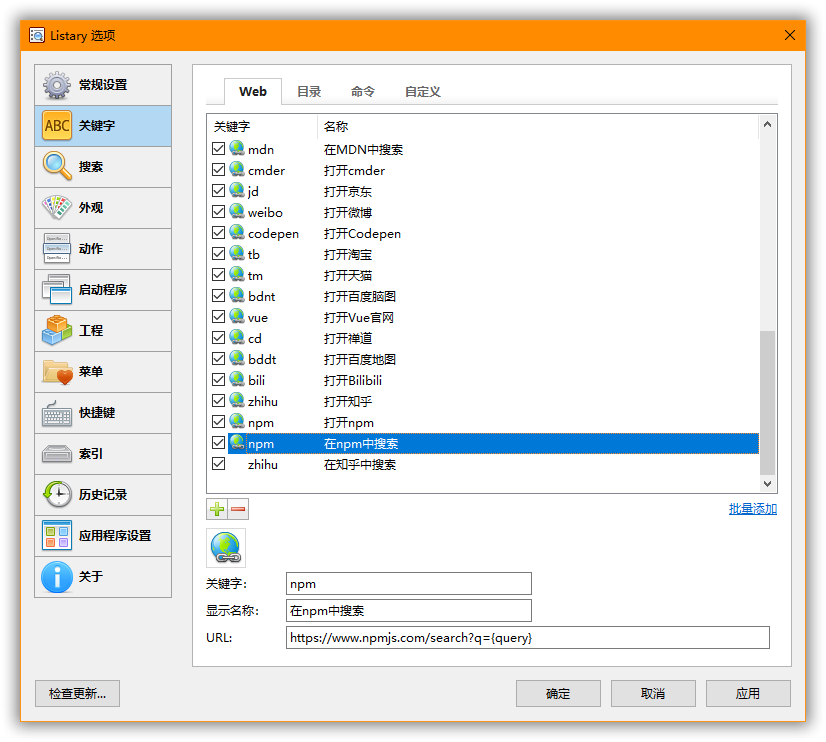Click the globe icon beside bili

coord(237,380)
